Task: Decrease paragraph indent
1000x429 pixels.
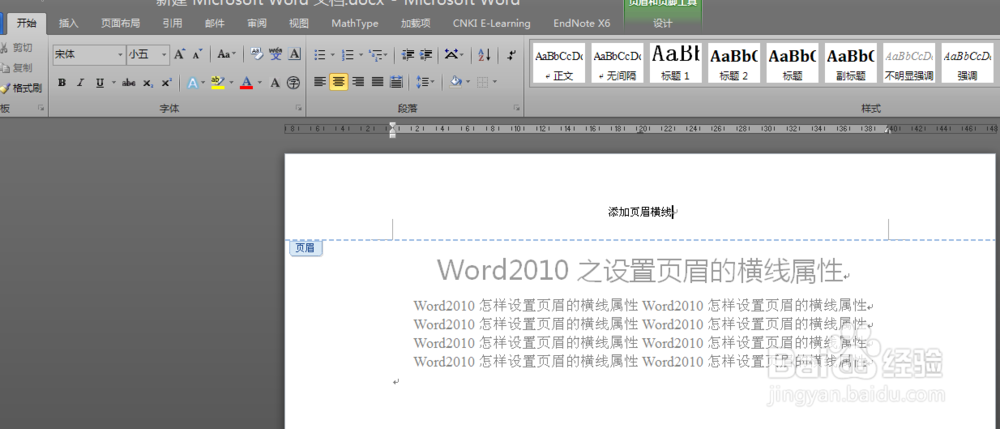Action: click(x=408, y=55)
